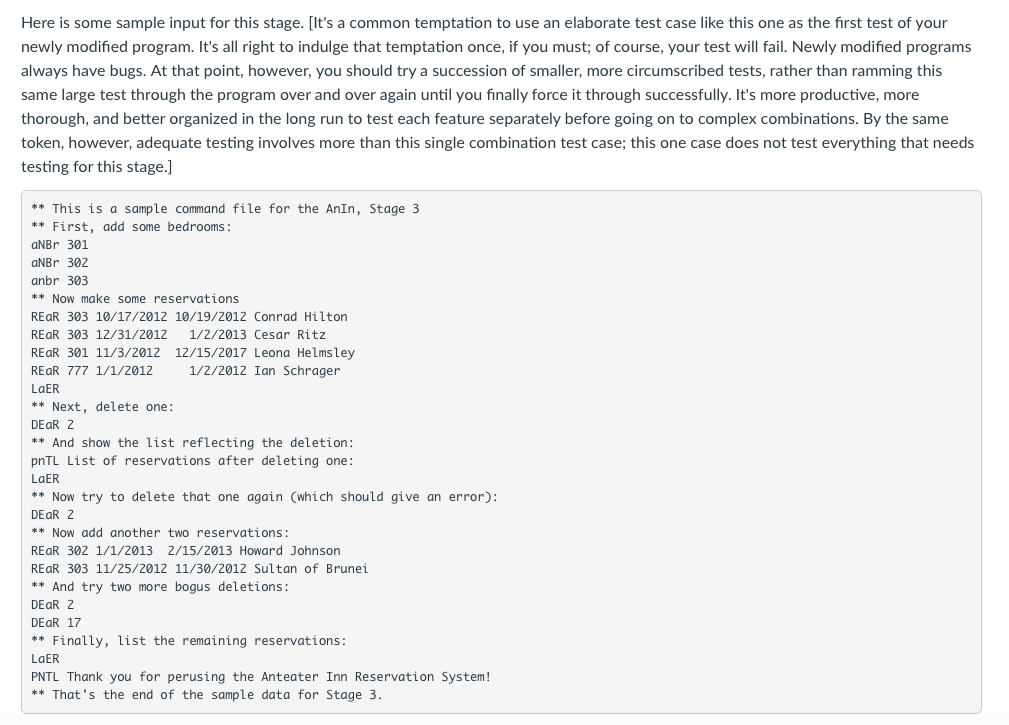Click the lowercase 'anbr 303' line

(x=60, y=281)
